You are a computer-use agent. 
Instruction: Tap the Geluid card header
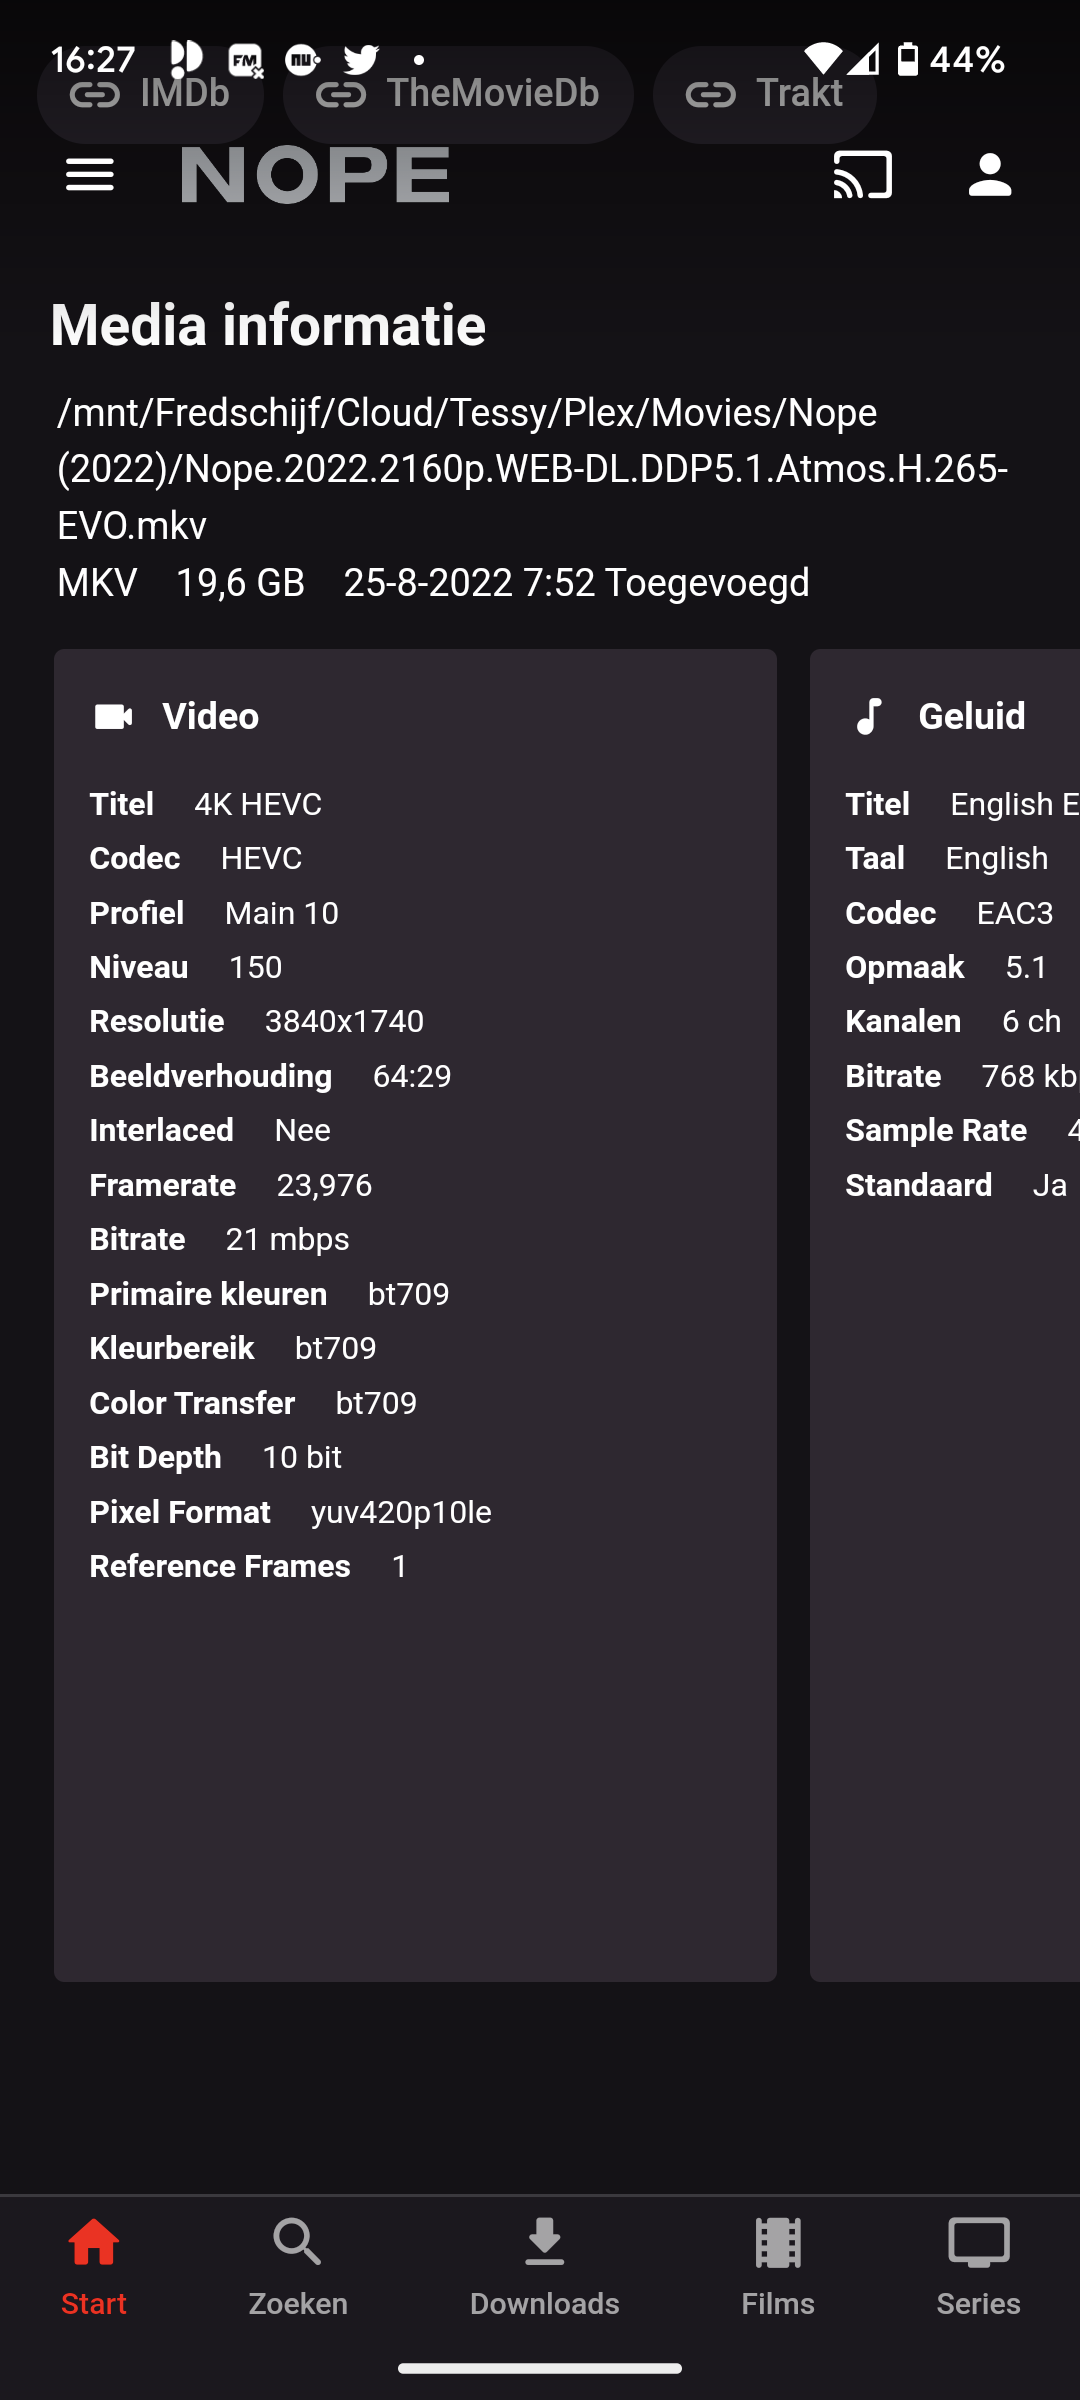tap(970, 716)
